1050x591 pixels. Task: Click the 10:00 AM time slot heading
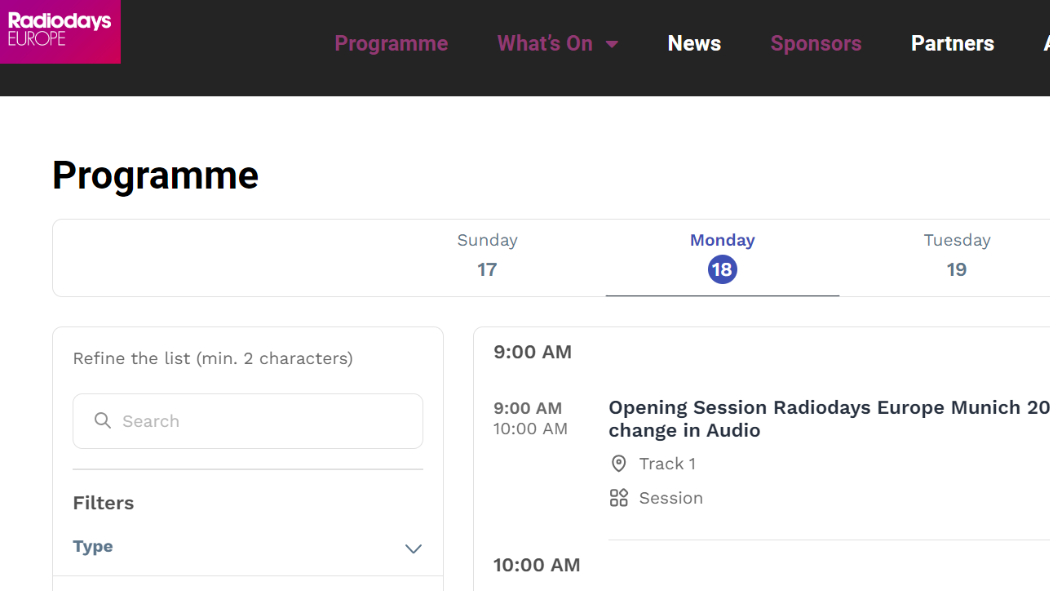coord(536,565)
